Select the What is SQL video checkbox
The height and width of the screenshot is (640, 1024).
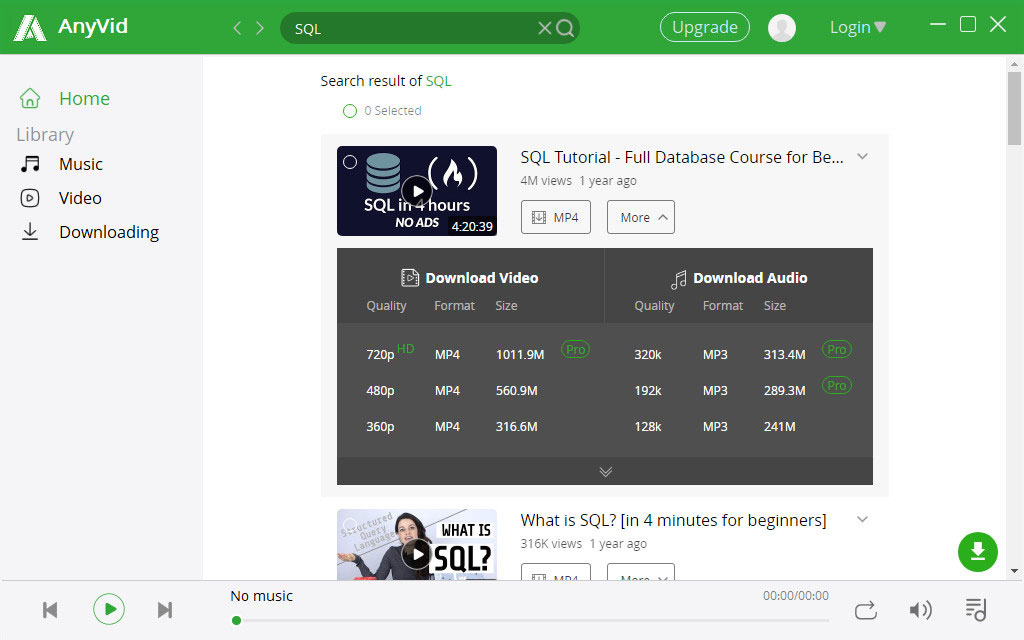(x=350, y=524)
